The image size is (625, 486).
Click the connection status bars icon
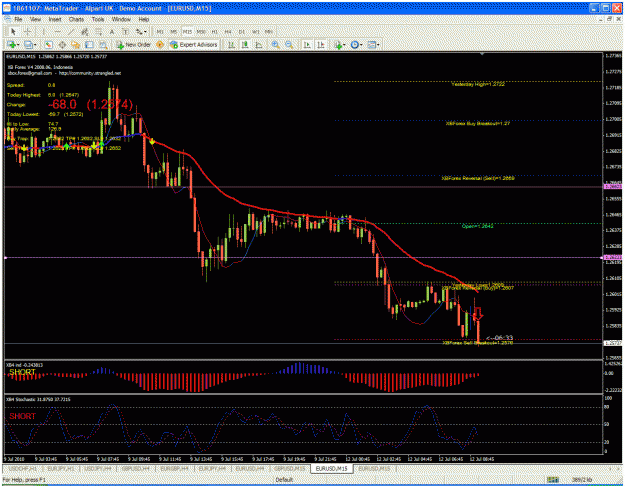tap(552, 480)
